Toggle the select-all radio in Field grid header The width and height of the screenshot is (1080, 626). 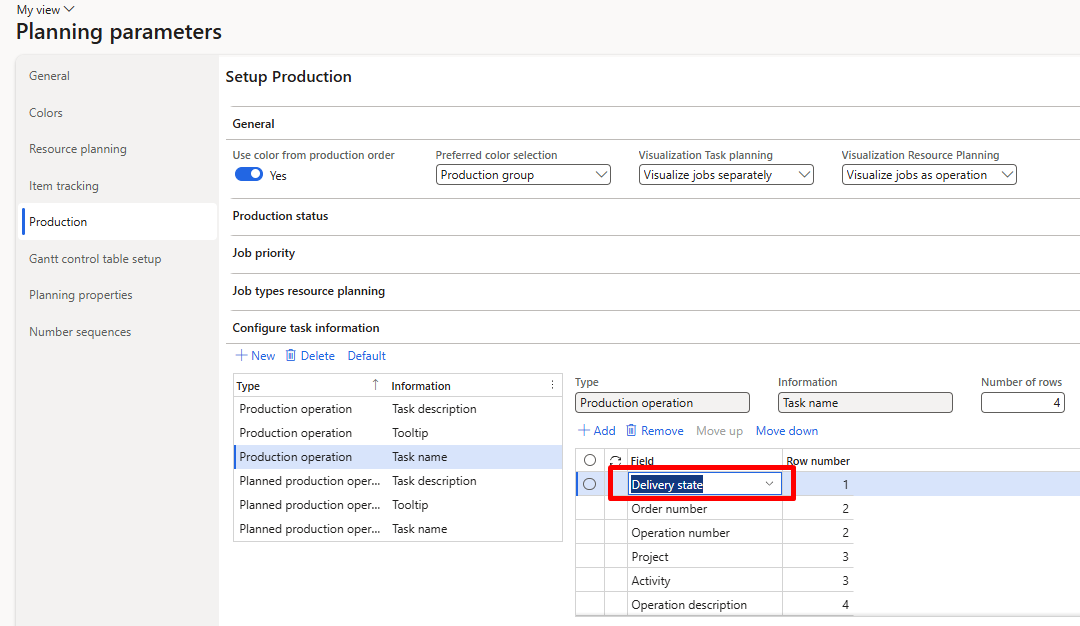point(590,460)
